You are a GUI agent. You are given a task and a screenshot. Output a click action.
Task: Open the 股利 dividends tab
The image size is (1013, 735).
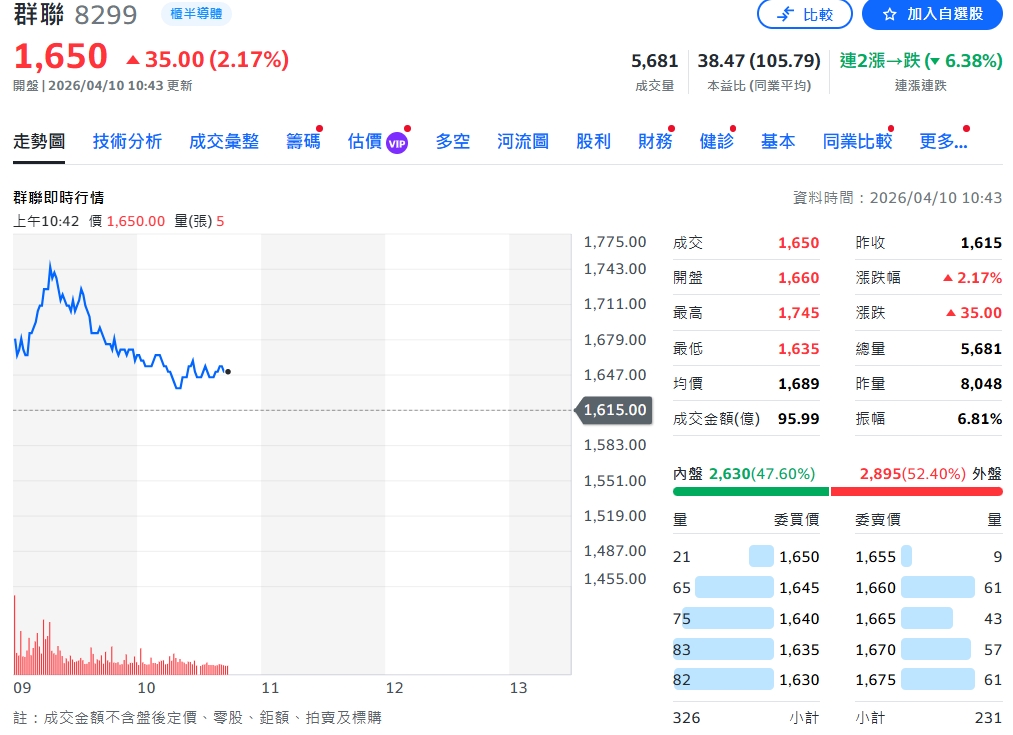[593, 141]
